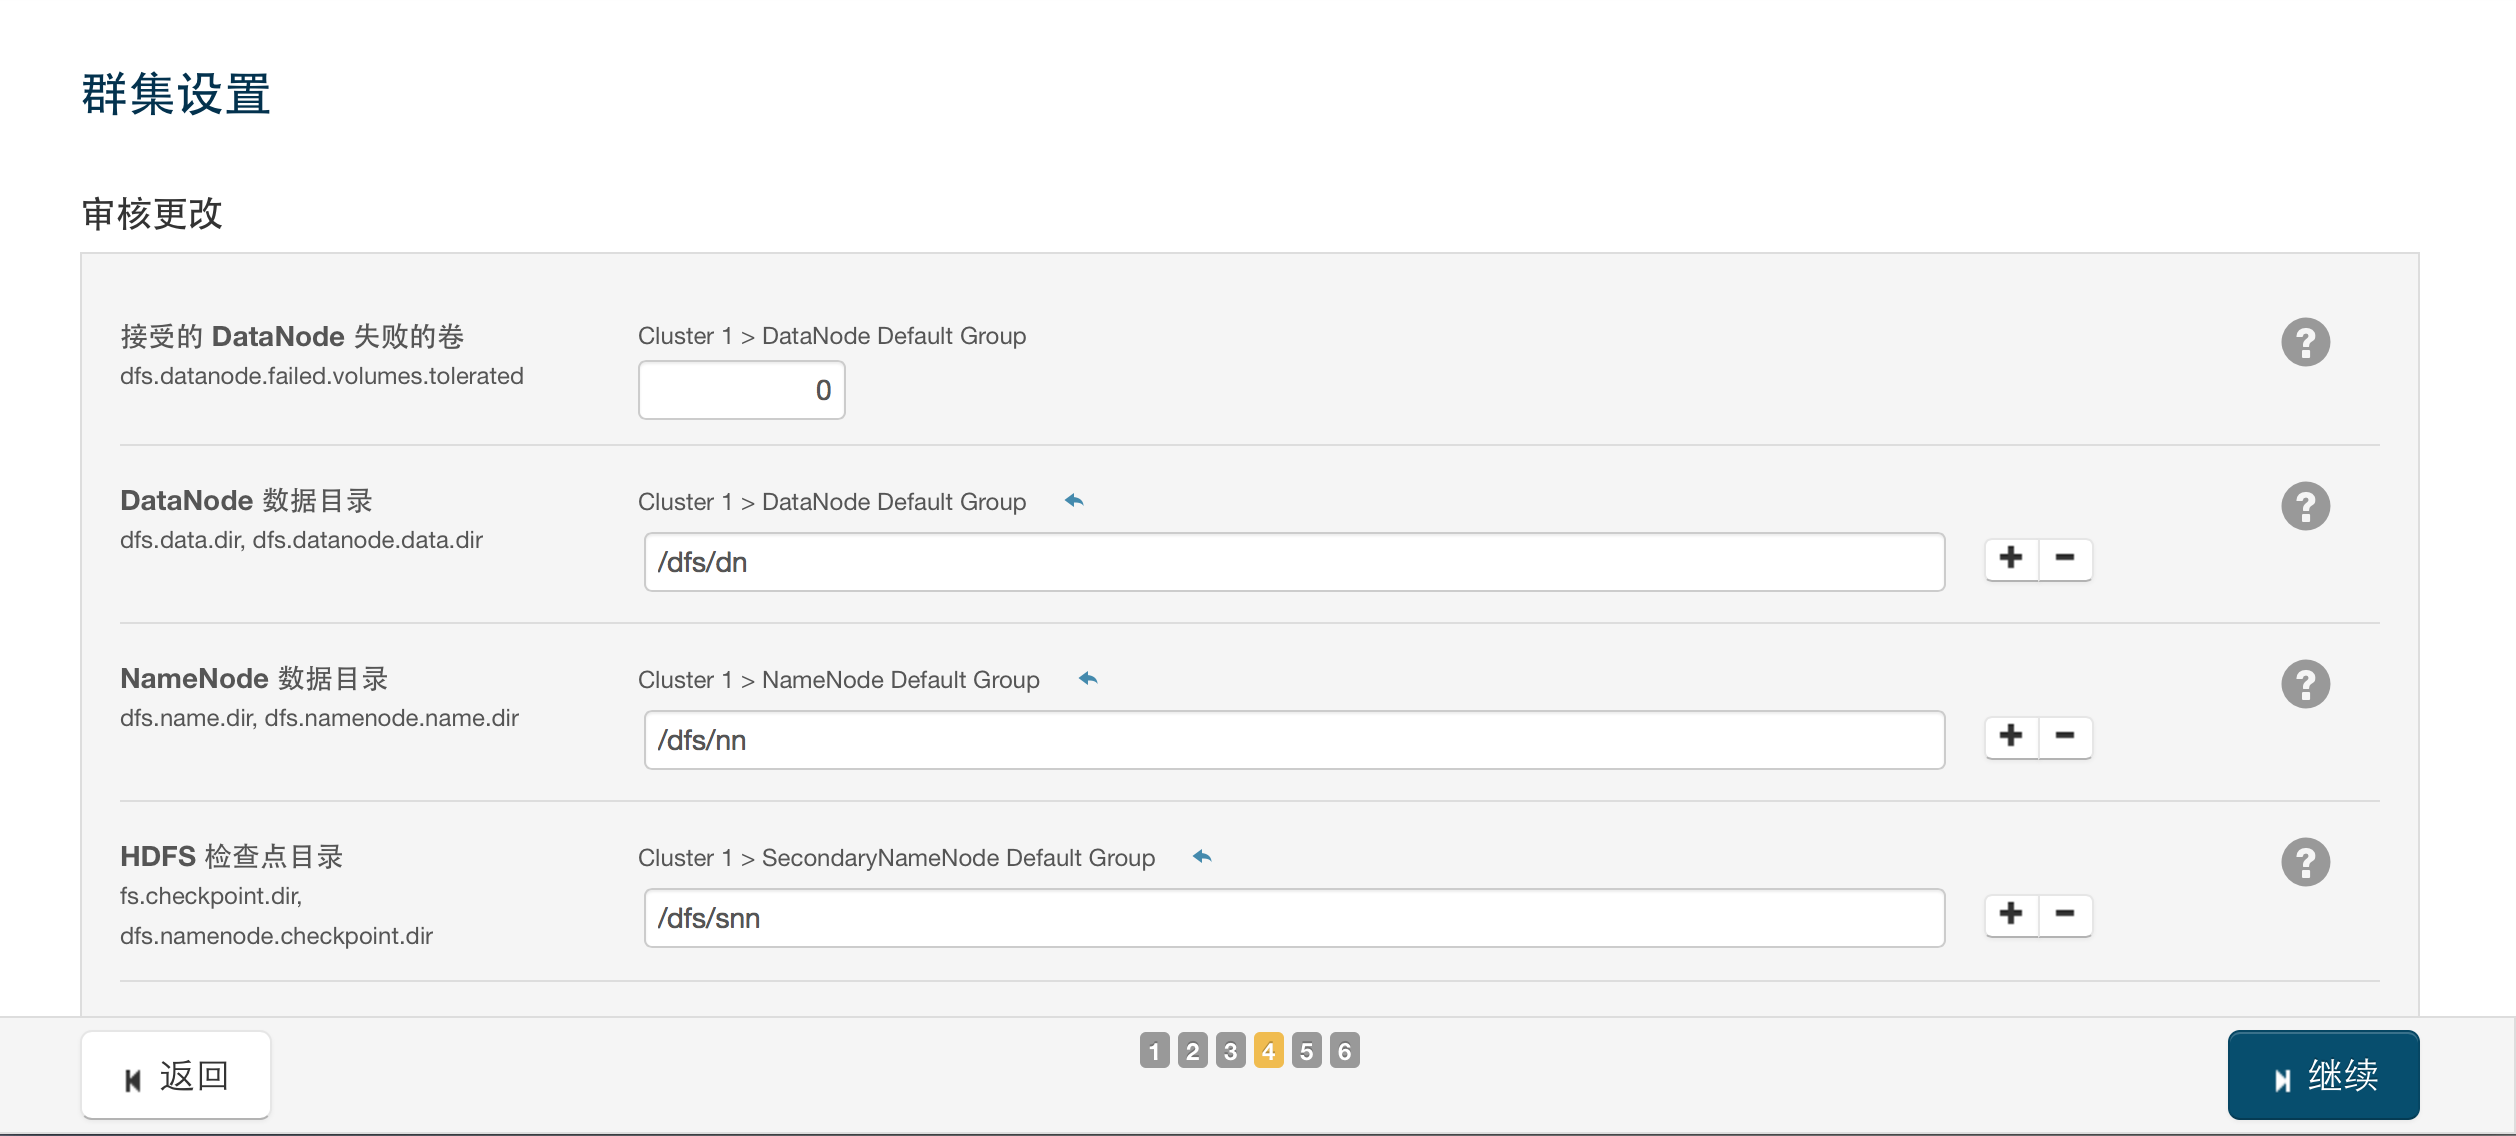This screenshot has width=2516, height=1136.
Task: Open help for DataNode failed volumes tolerated
Action: (x=2305, y=343)
